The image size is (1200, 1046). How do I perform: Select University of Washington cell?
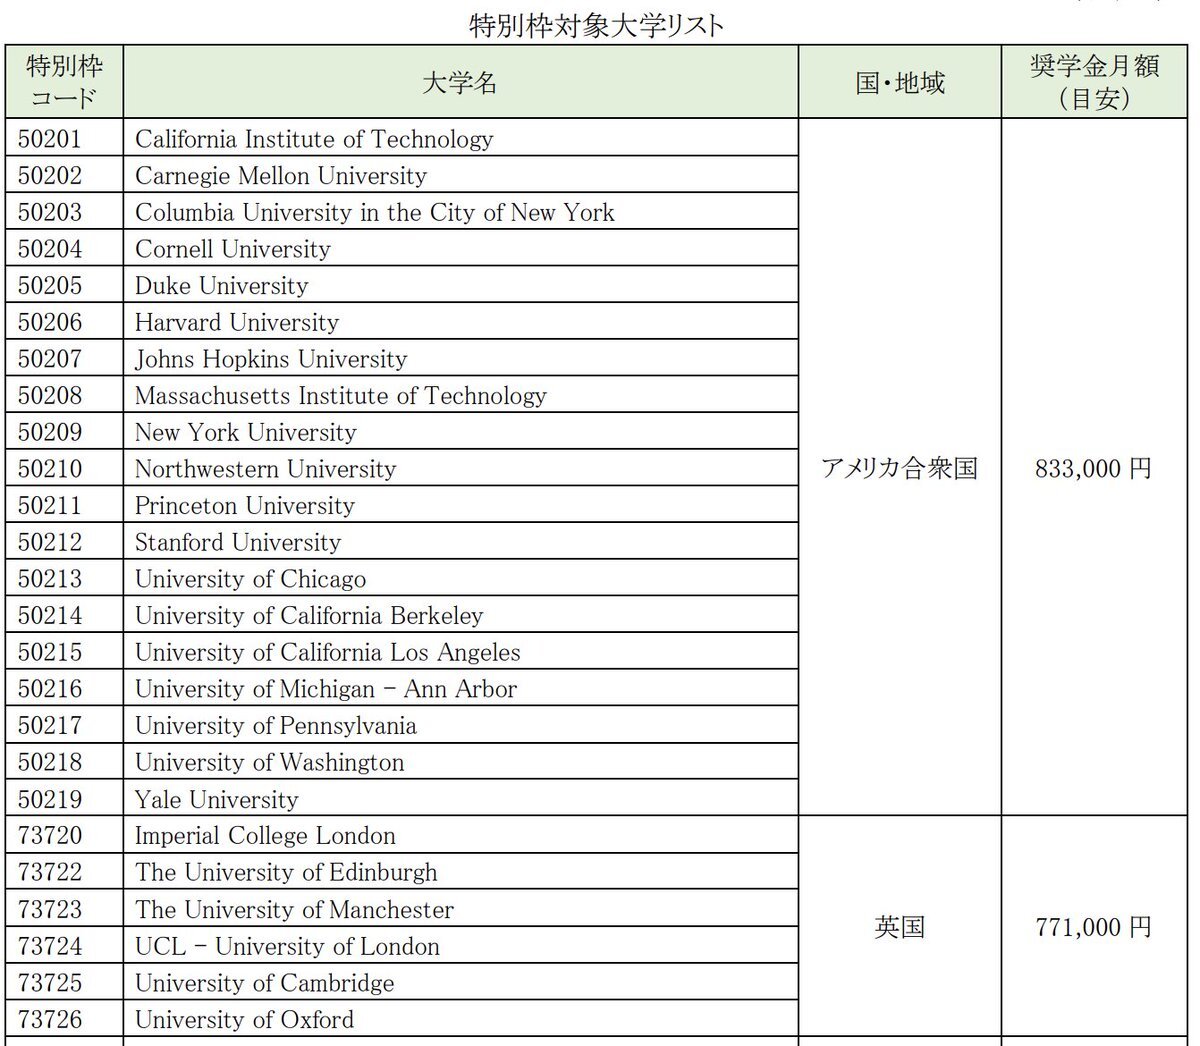(x=461, y=762)
